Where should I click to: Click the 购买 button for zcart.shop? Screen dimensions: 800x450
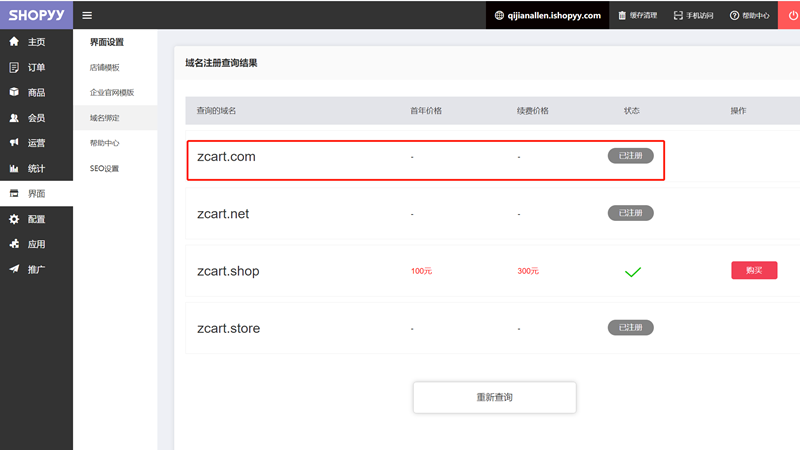coord(754,270)
